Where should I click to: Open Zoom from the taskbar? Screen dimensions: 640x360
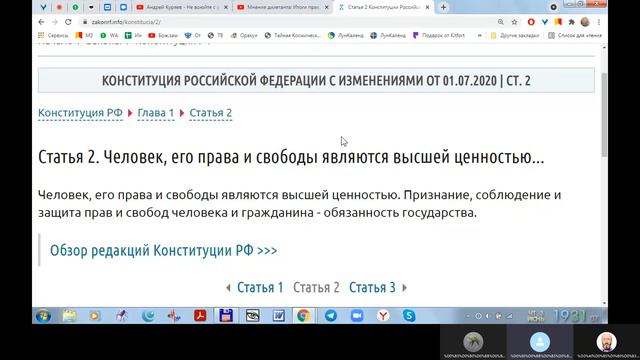(x=357, y=316)
